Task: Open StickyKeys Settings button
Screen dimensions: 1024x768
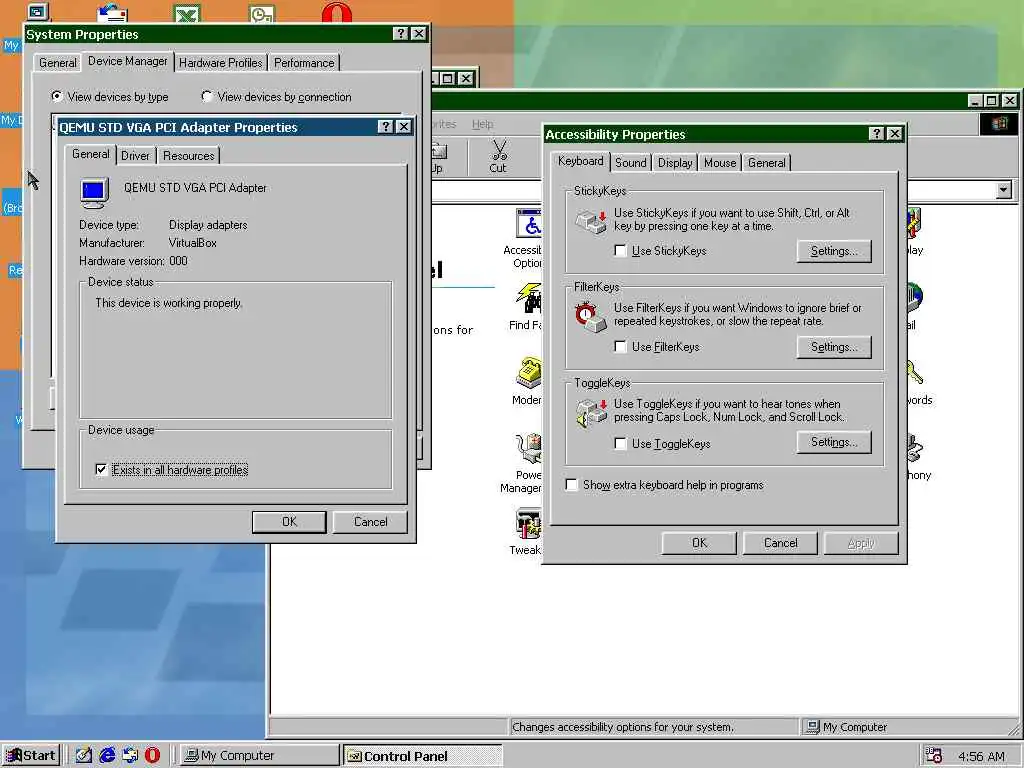Action: (x=834, y=251)
